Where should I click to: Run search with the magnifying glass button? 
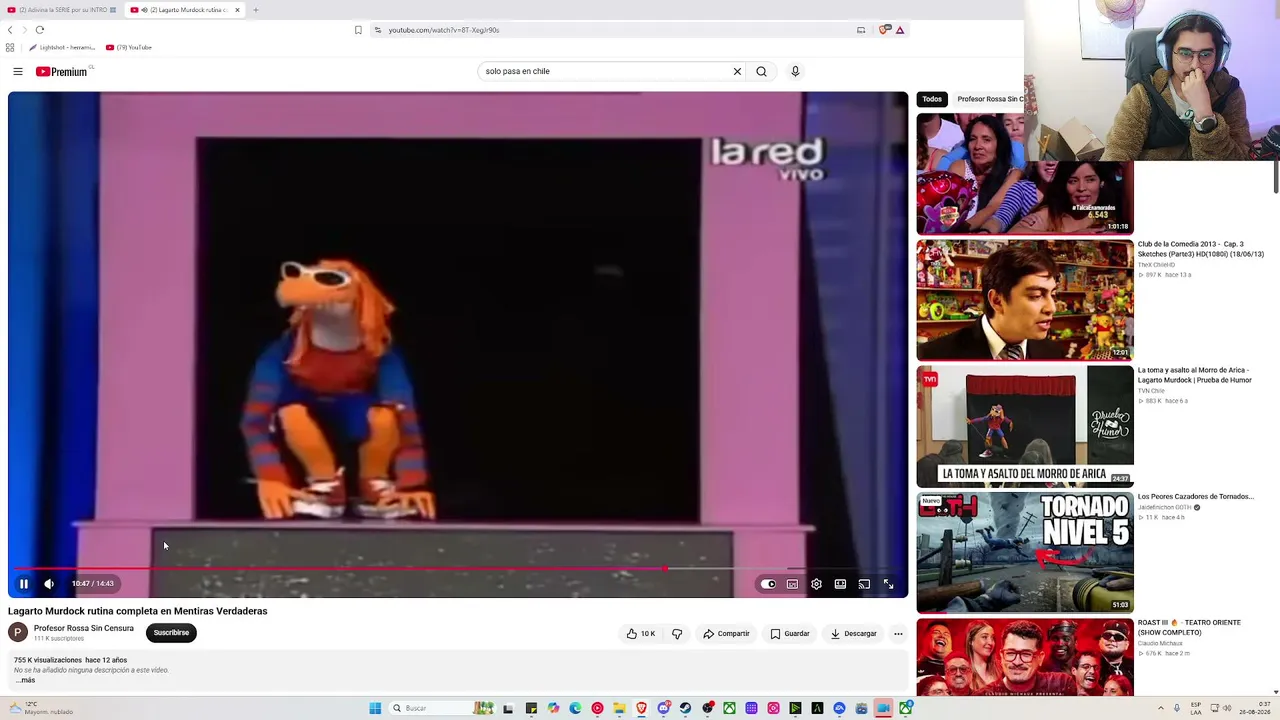pos(762,71)
